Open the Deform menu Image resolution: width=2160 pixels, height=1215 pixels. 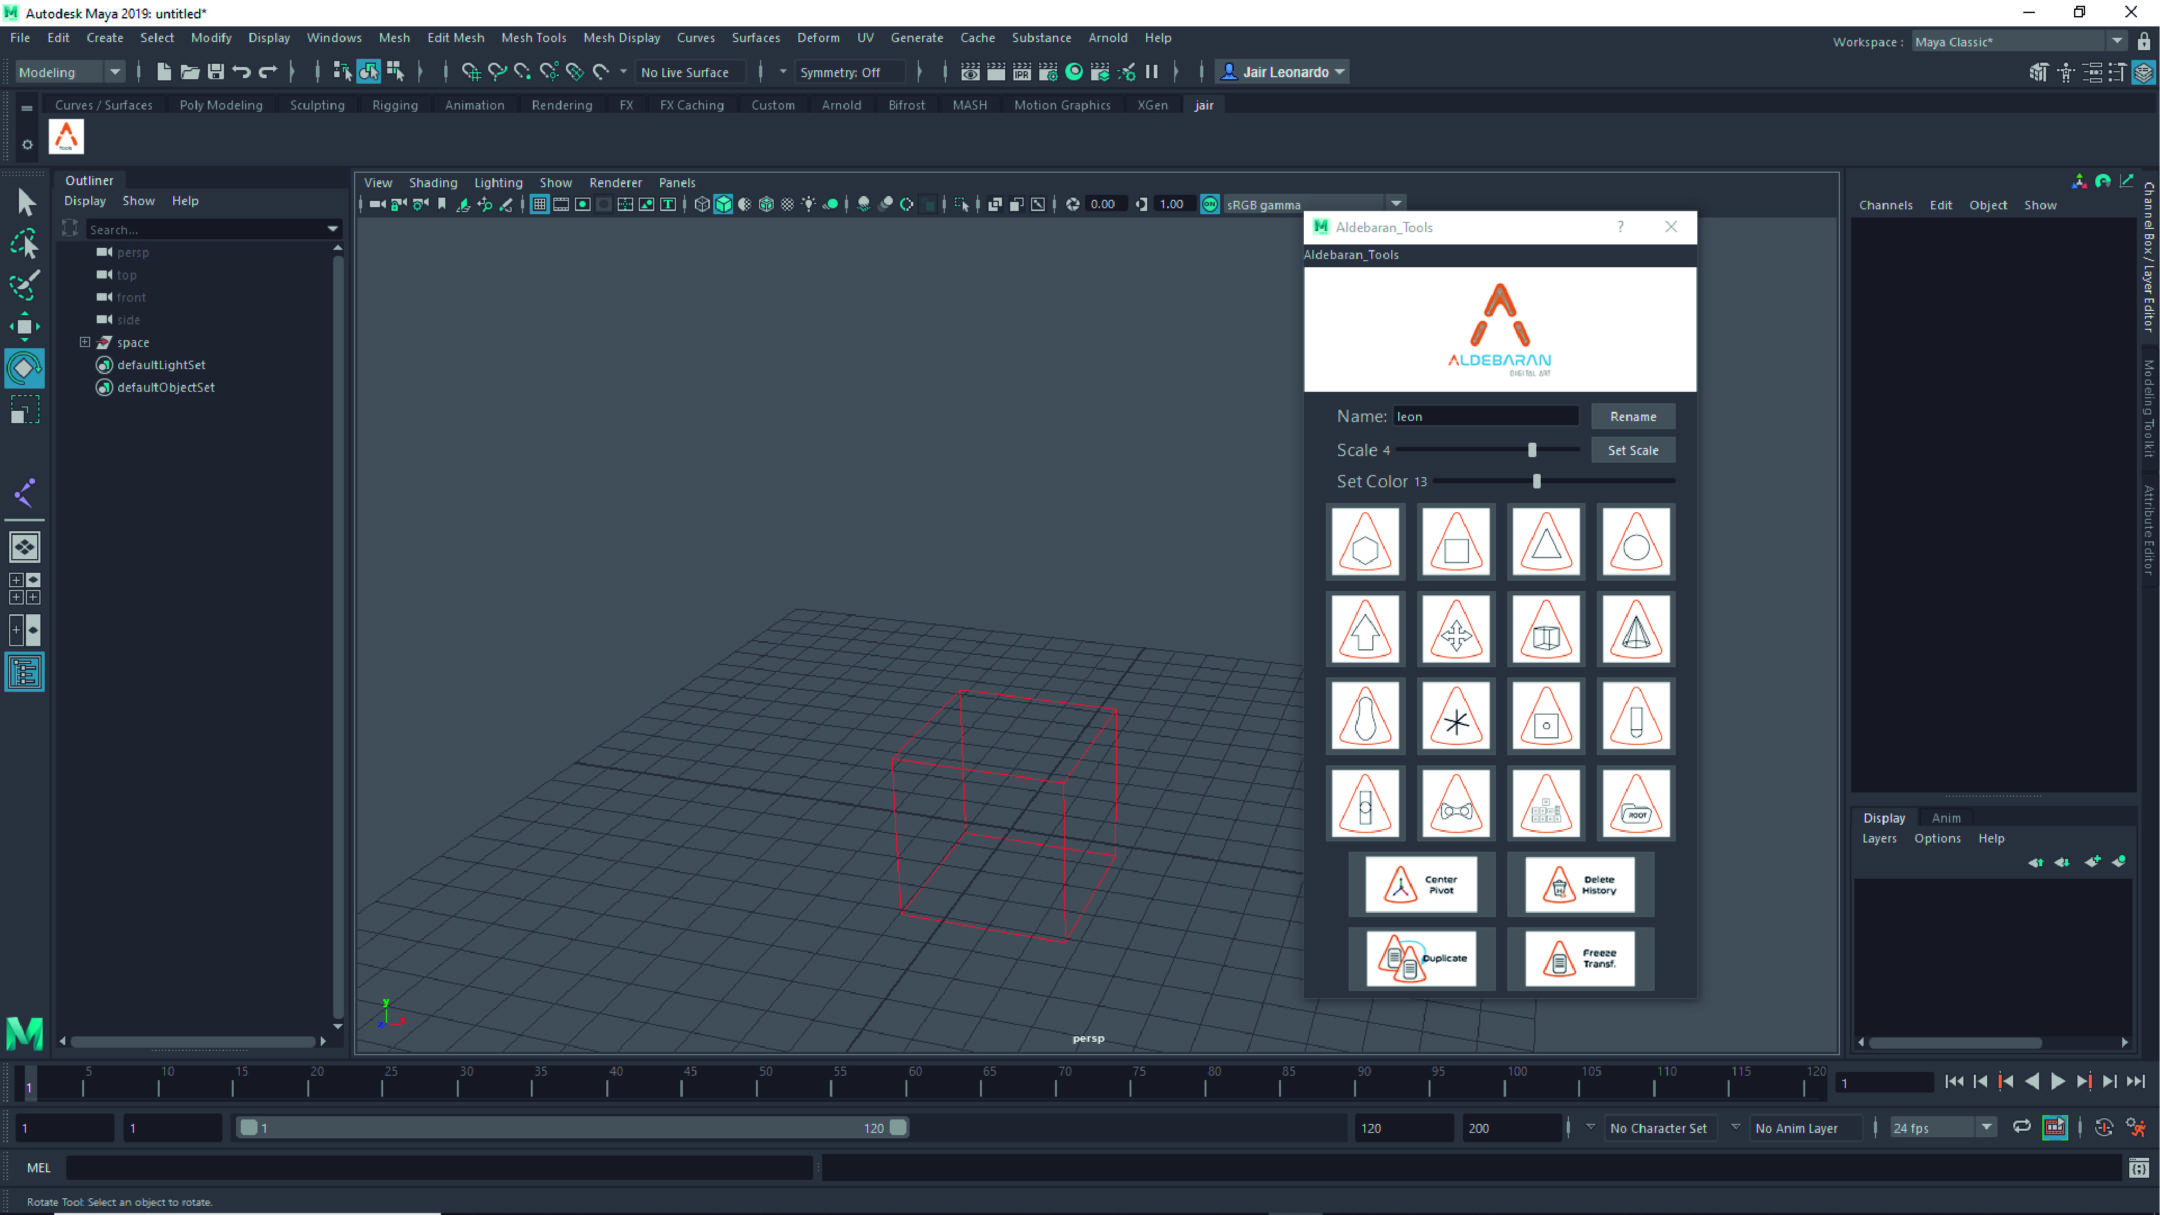(817, 38)
